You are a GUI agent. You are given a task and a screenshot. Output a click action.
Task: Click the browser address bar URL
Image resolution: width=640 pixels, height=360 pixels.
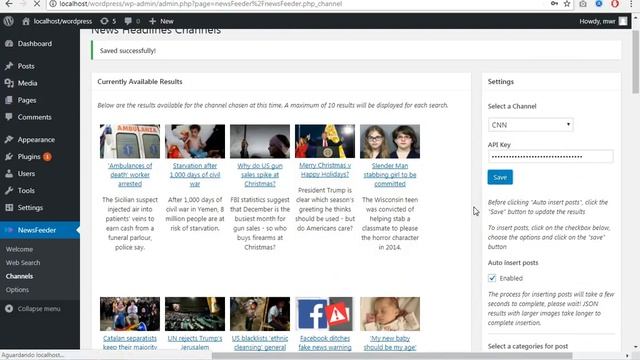pyautogui.click(x=201, y=4)
